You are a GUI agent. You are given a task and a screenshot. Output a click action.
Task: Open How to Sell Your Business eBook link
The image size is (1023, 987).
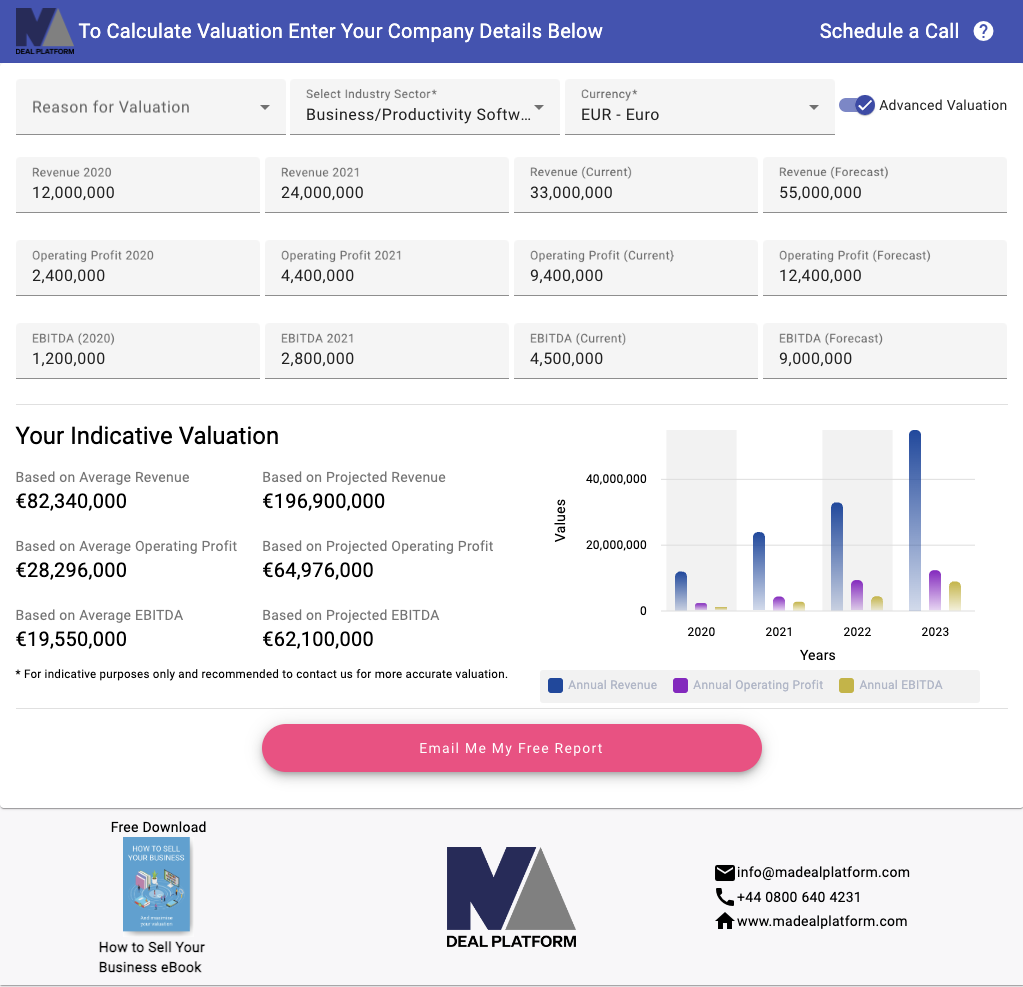[x=151, y=957]
